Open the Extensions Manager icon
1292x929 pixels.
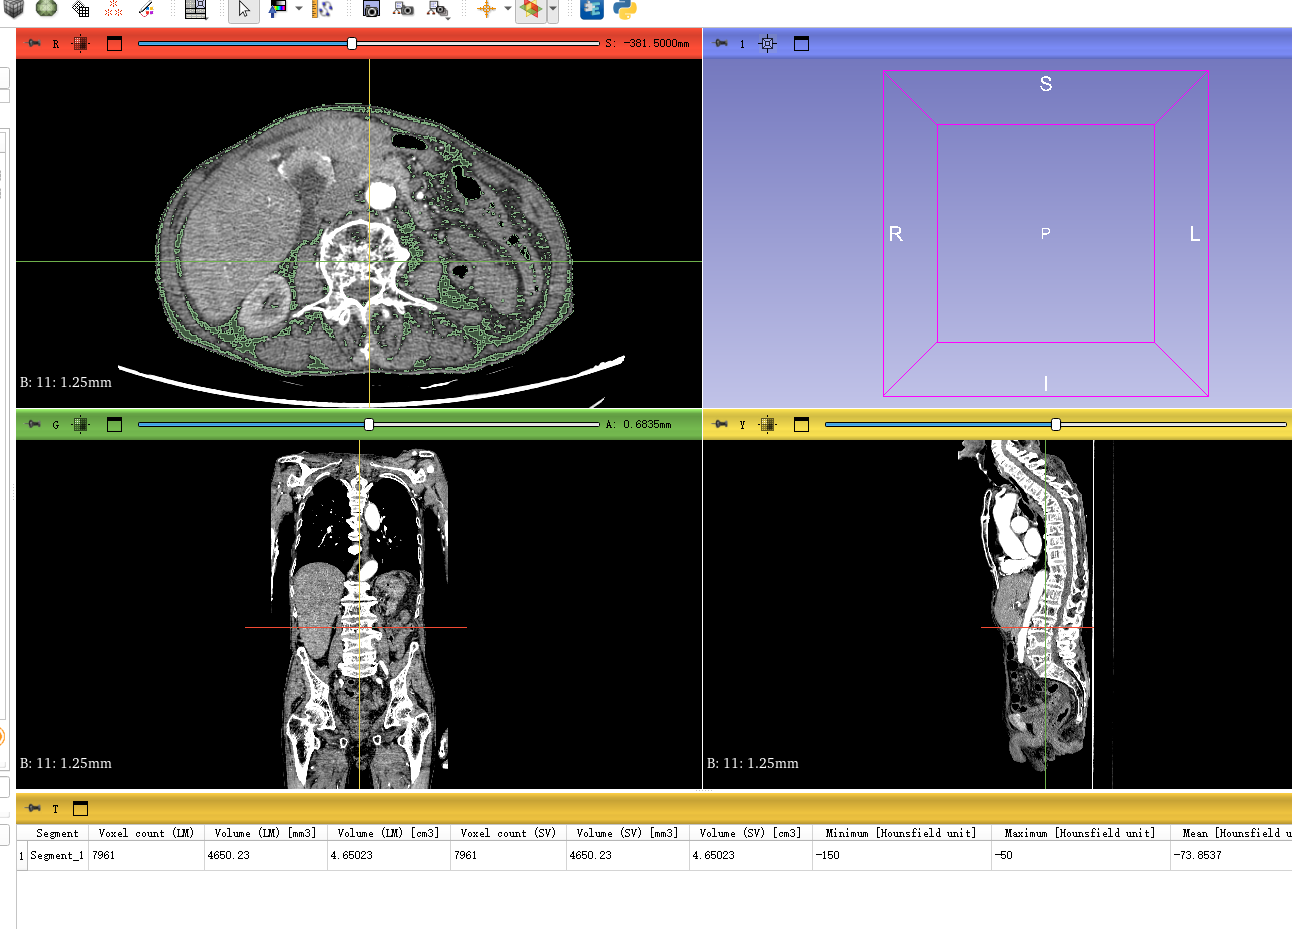click(592, 10)
